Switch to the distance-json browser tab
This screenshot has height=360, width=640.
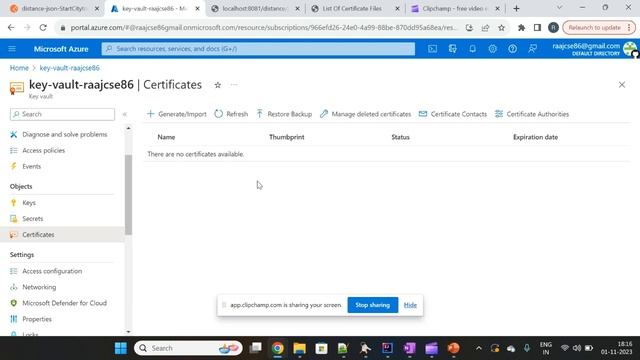[x=54, y=9]
